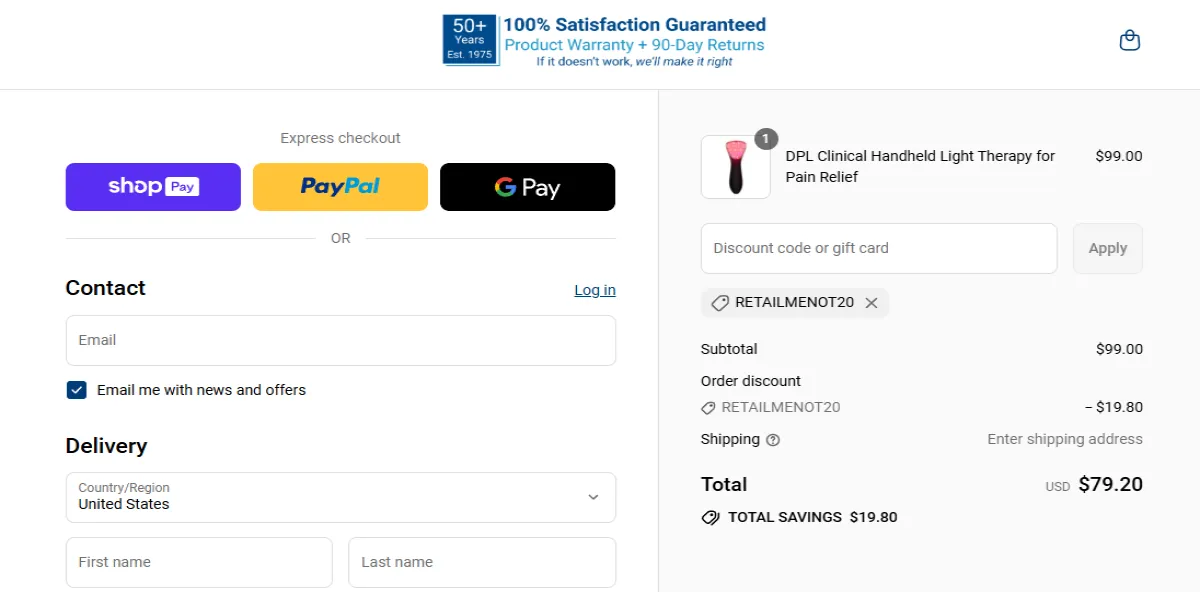1200x592 pixels.
Task: Open the Log in link
Action: pyautogui.click(x=594, y=290)
